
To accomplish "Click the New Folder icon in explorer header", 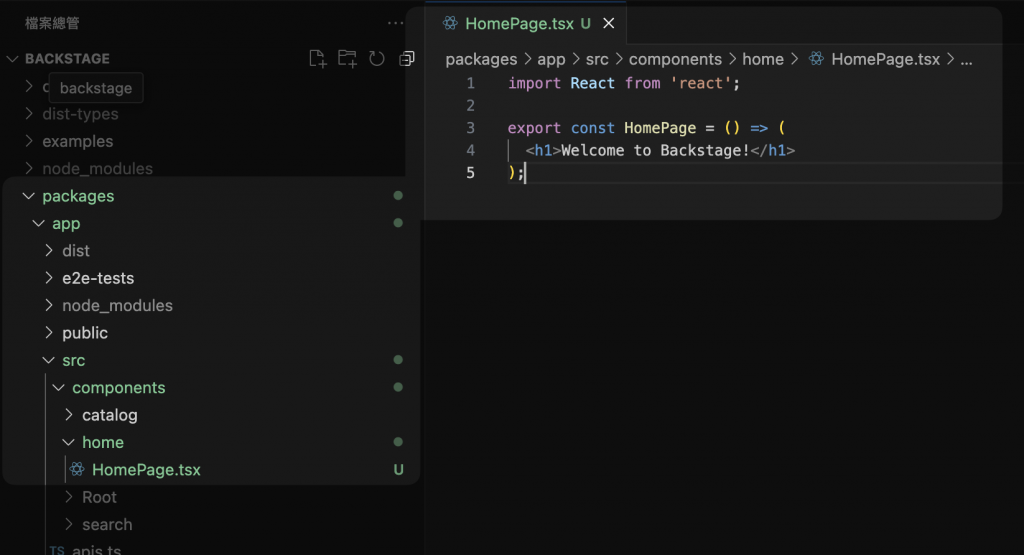I will [347, 59].
